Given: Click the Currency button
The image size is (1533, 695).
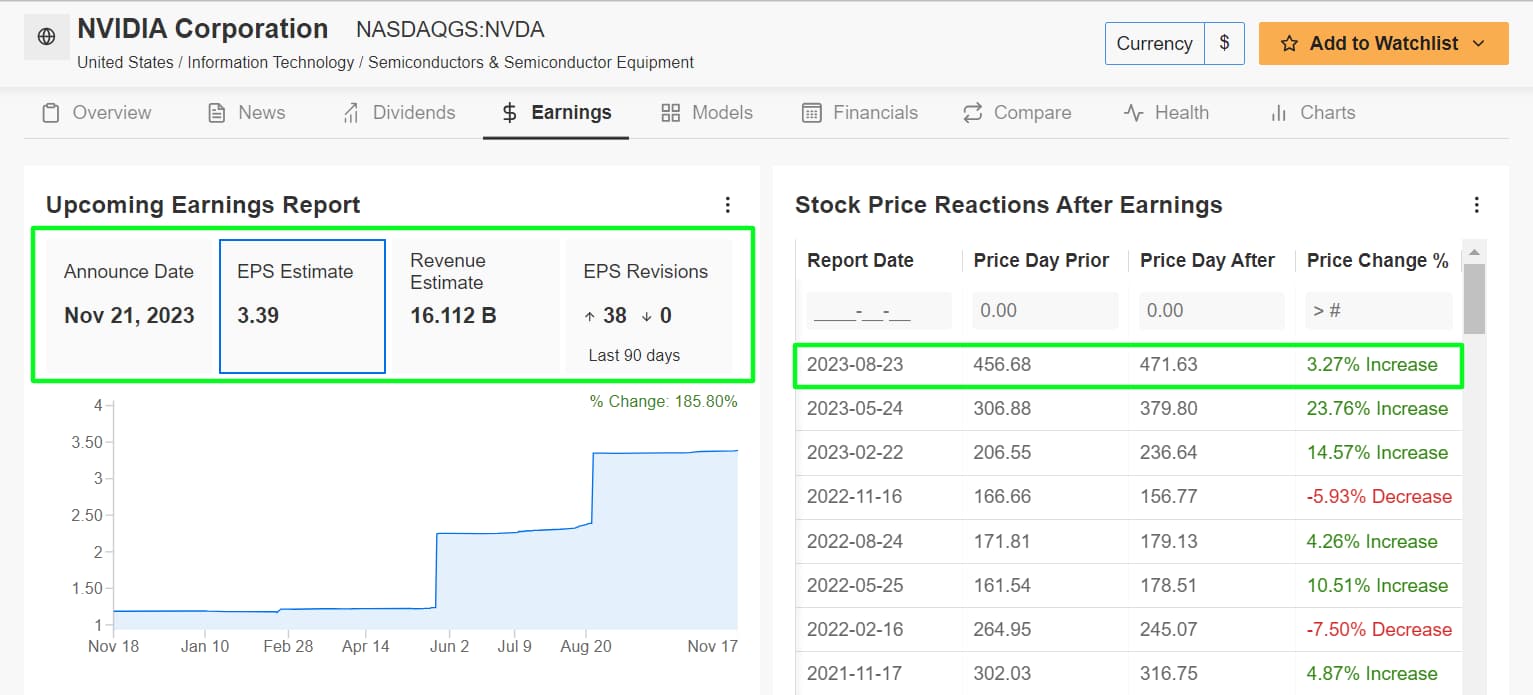Looking at the screenshot, I should coord(1154,44).
